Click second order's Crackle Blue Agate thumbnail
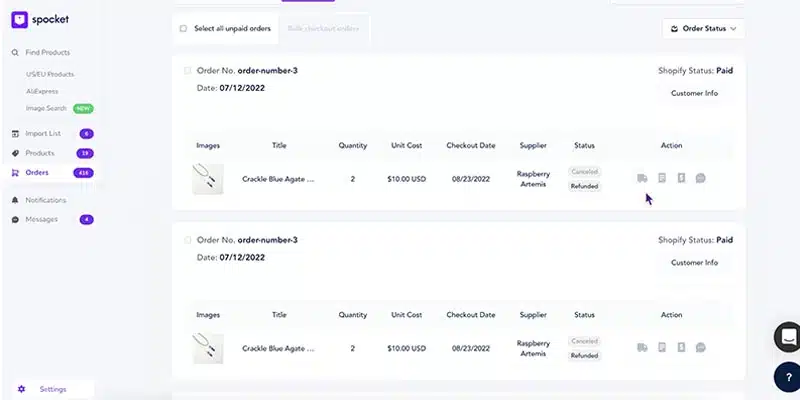Viewport: 800px width, 400px height. pos(208,348)
